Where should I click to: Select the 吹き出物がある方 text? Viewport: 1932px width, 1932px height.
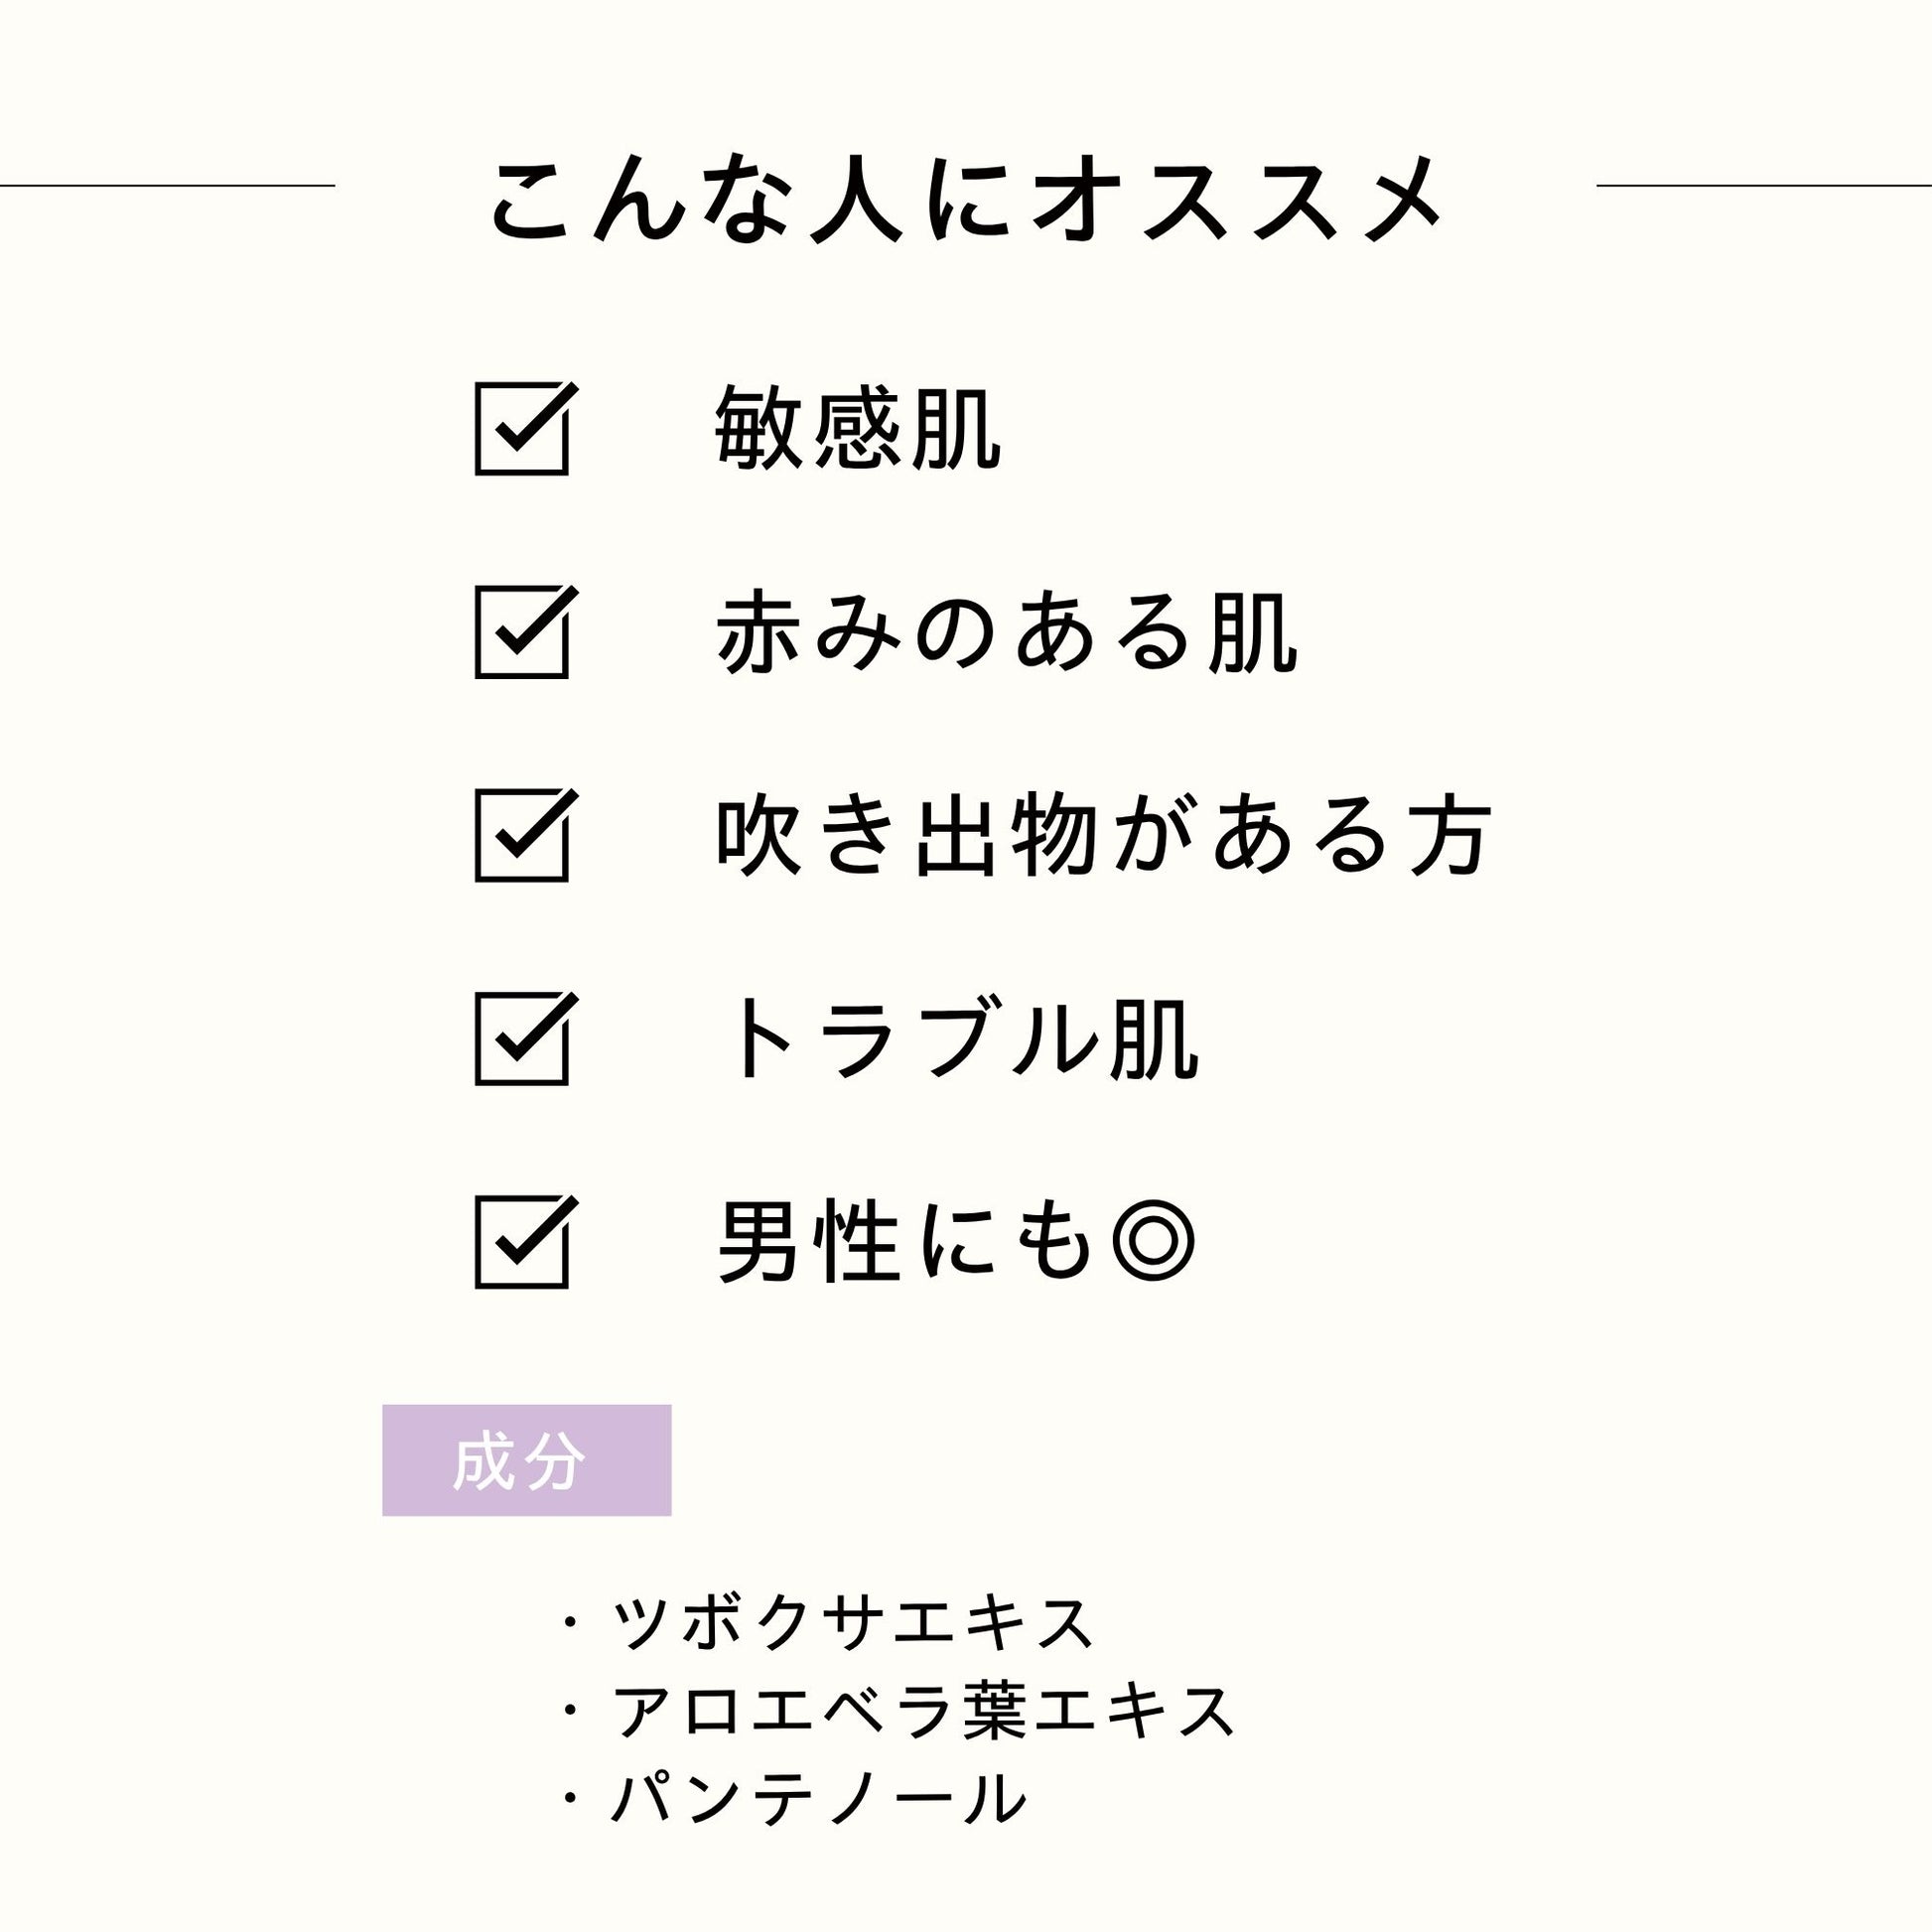(x=1103, y=835)
